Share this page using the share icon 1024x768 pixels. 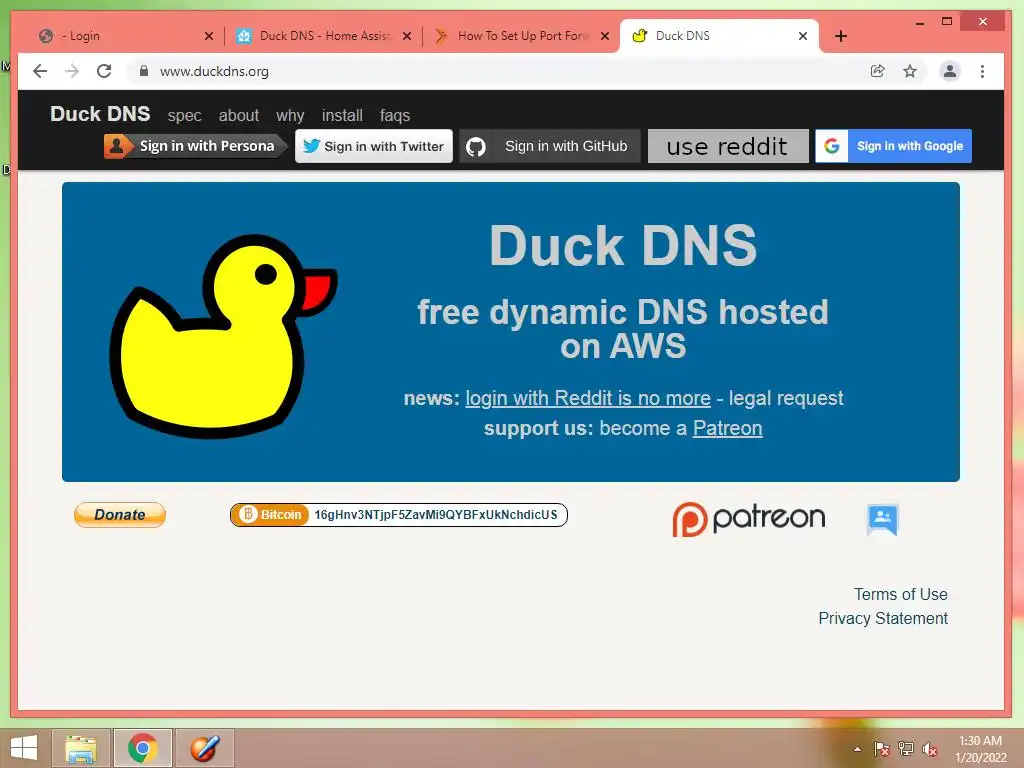pyautogui.click(x=878, y=71)
